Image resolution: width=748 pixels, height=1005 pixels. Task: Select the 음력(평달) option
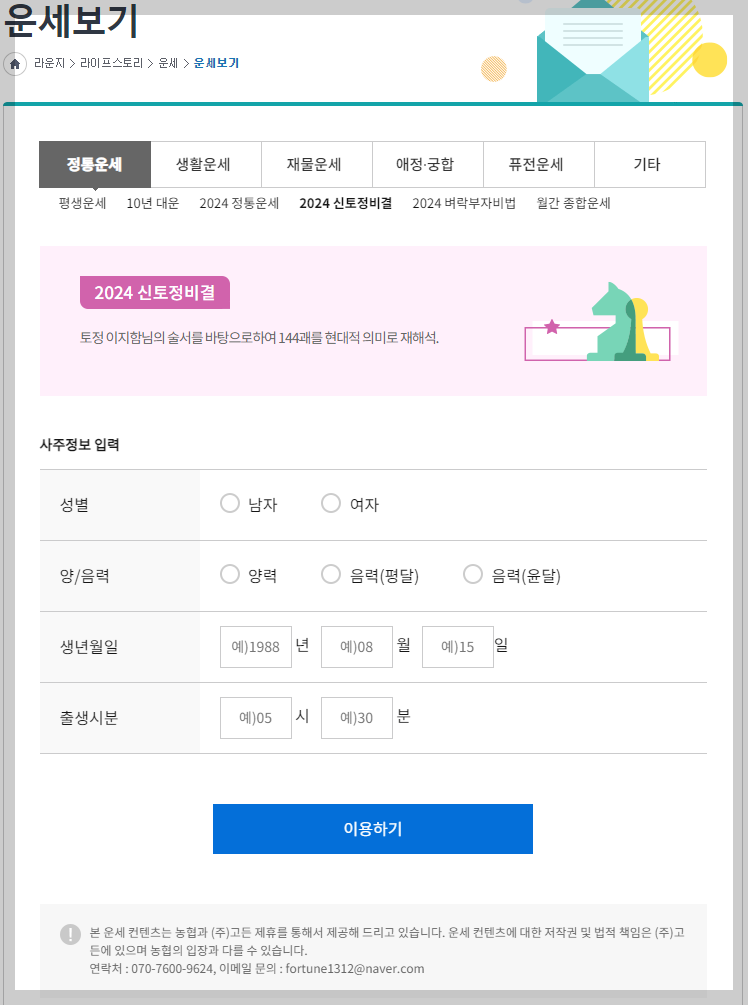point(331,574)
